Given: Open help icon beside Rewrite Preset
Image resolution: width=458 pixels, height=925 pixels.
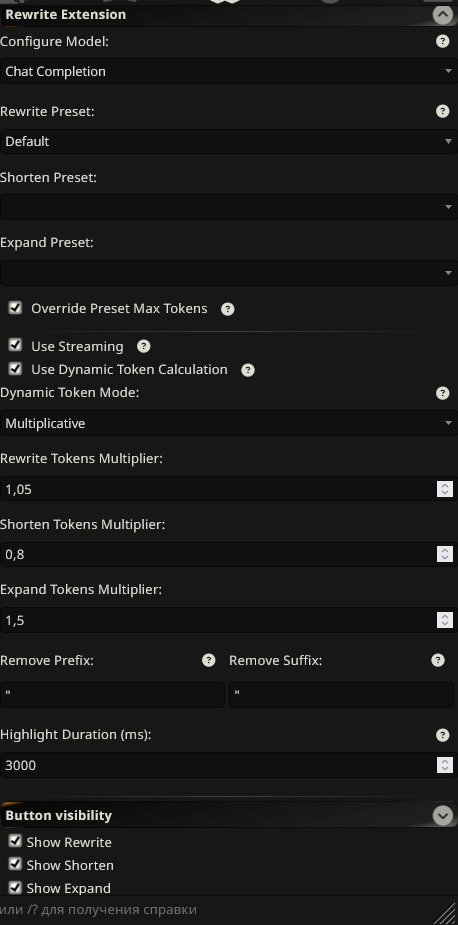Looking at the screenshot, I should 442,111.
